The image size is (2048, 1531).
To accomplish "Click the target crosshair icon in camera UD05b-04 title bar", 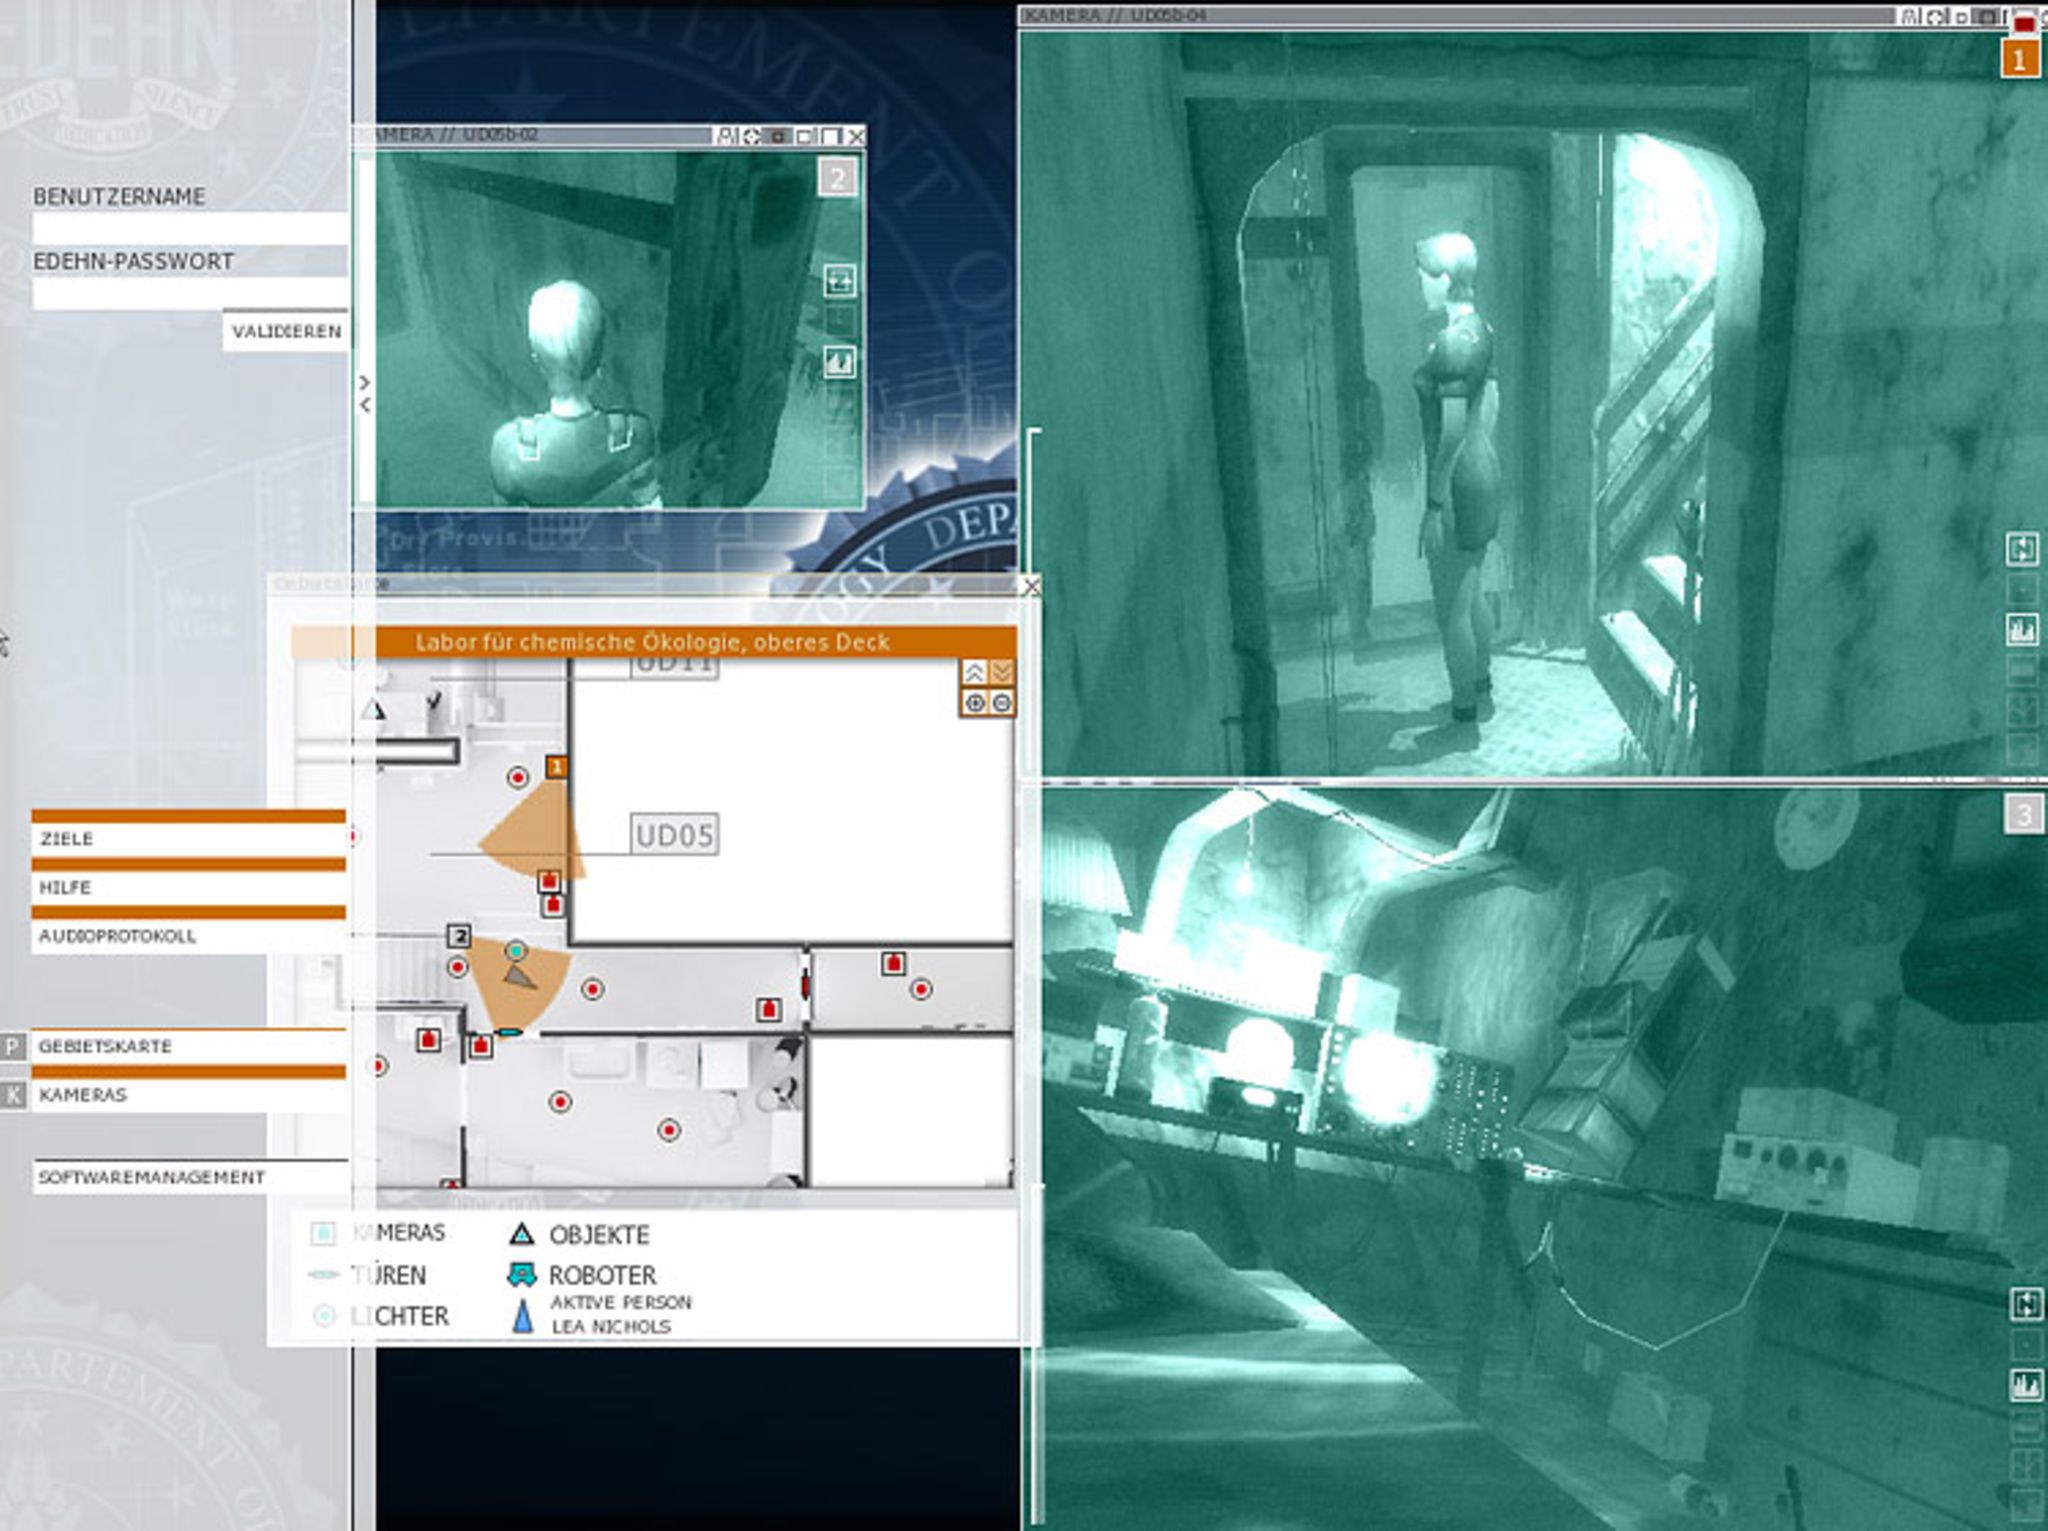I will point(1935,17).
